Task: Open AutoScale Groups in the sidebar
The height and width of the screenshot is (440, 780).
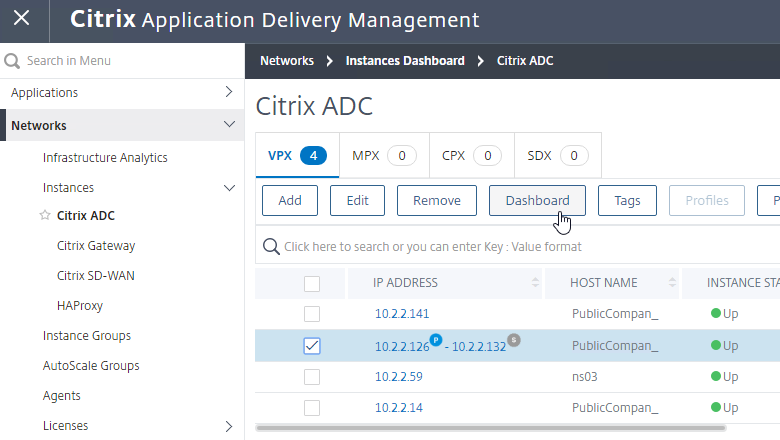Action: pos(91,365)
